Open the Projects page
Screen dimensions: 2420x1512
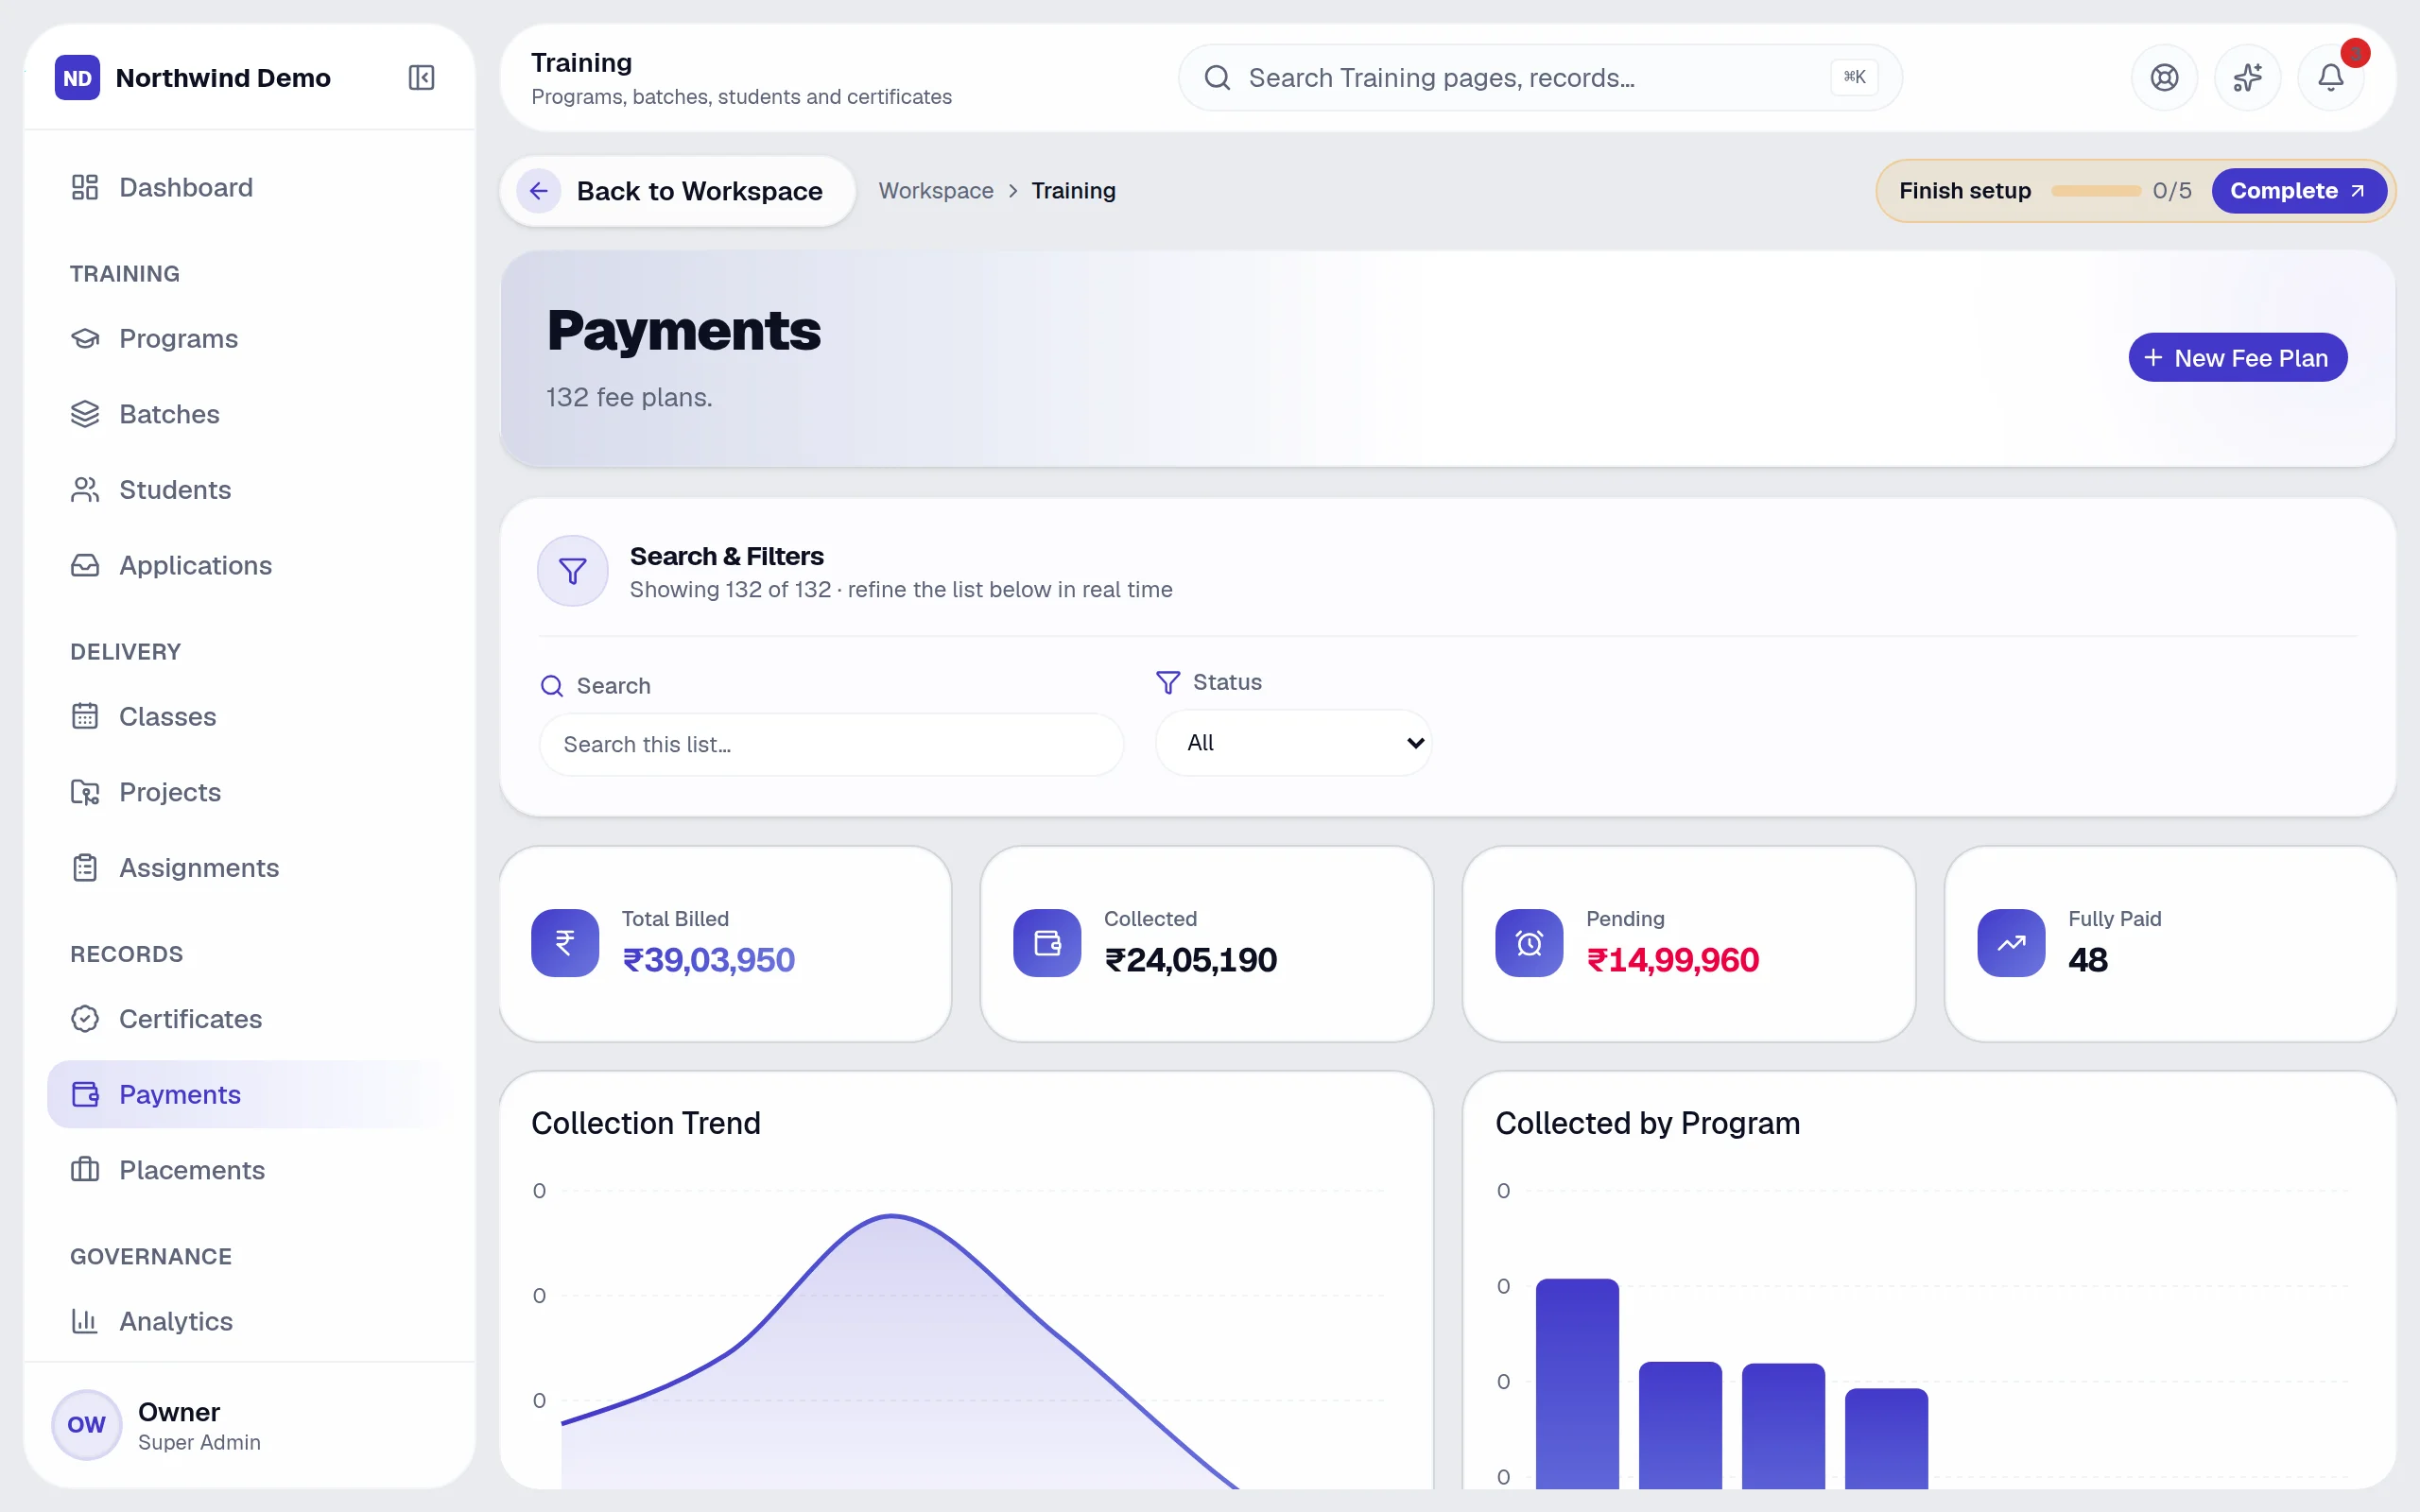[x=249, y=792]
